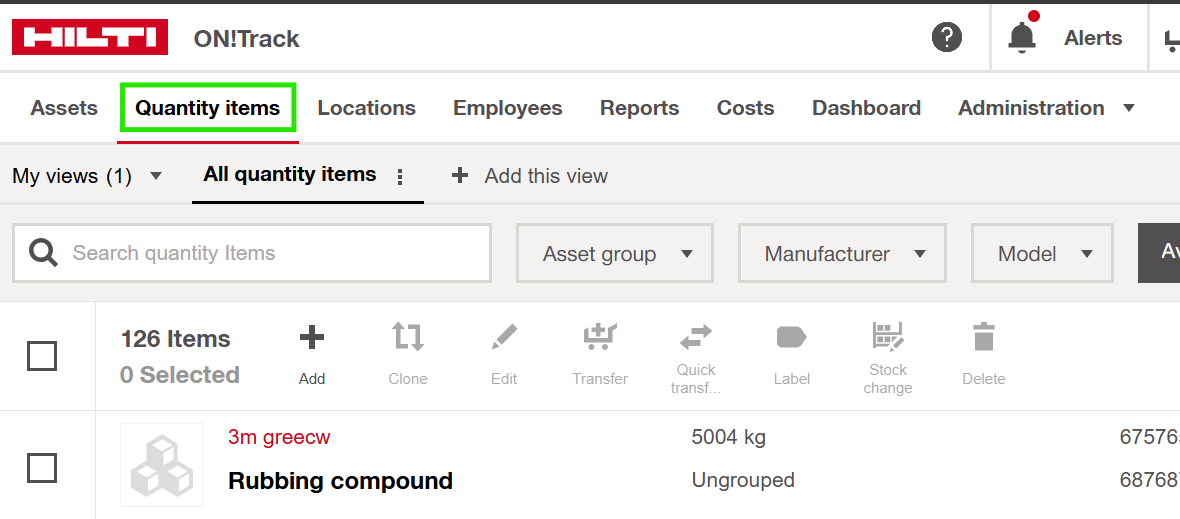Tick the select-all items checkbox

coord(42,356)
